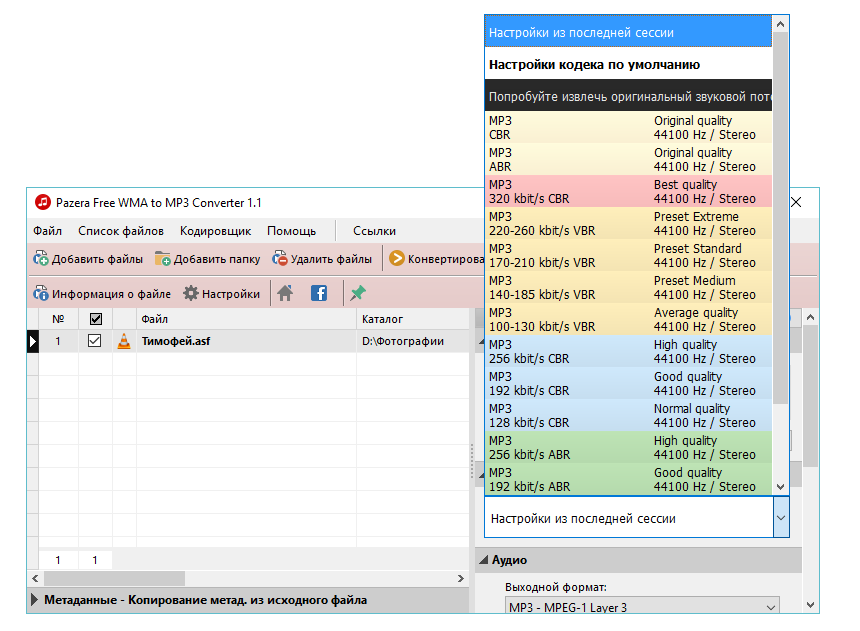Toggle the select-all checkbox in column header
The image size is (860, 631).
tap(94, 317)
